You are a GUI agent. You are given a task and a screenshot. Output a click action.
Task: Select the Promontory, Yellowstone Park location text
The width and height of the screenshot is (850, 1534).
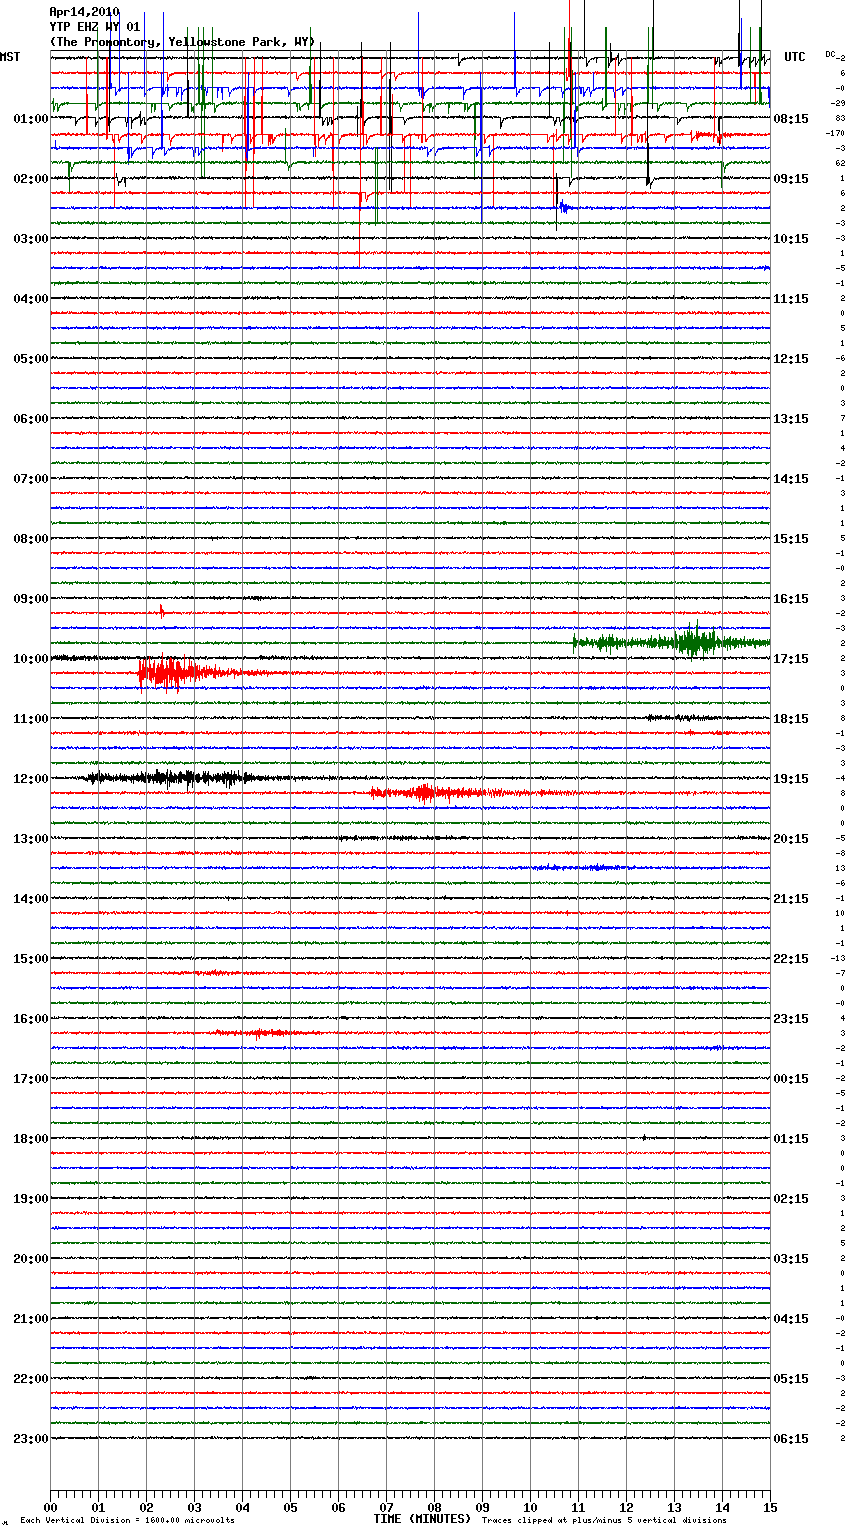182,42
